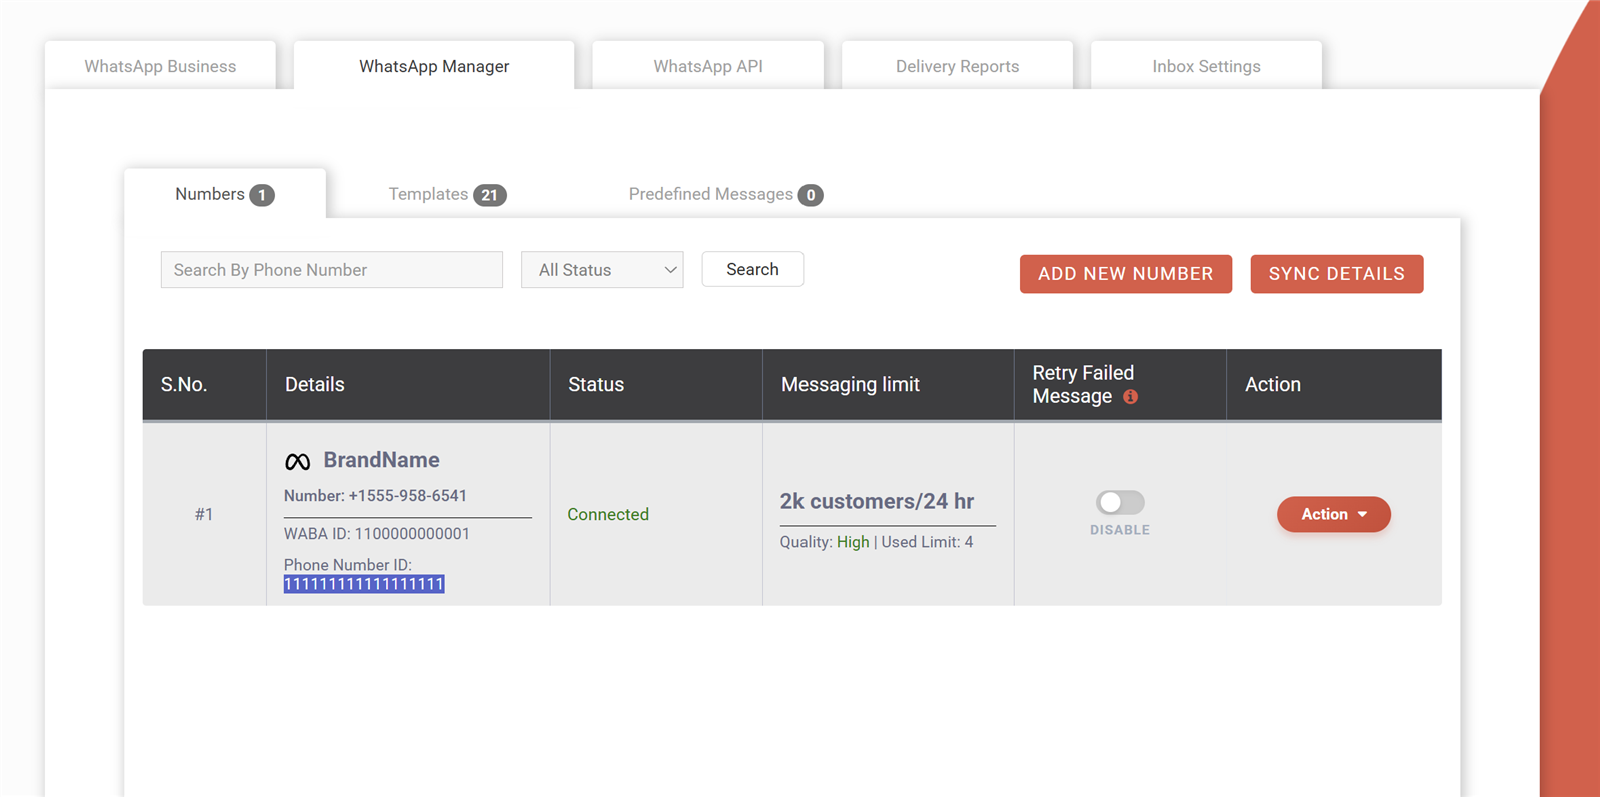This screenshot has width=1600, height=797.
Task: Click the Number: +1555-958-6541 text
Action: (375, 496)
